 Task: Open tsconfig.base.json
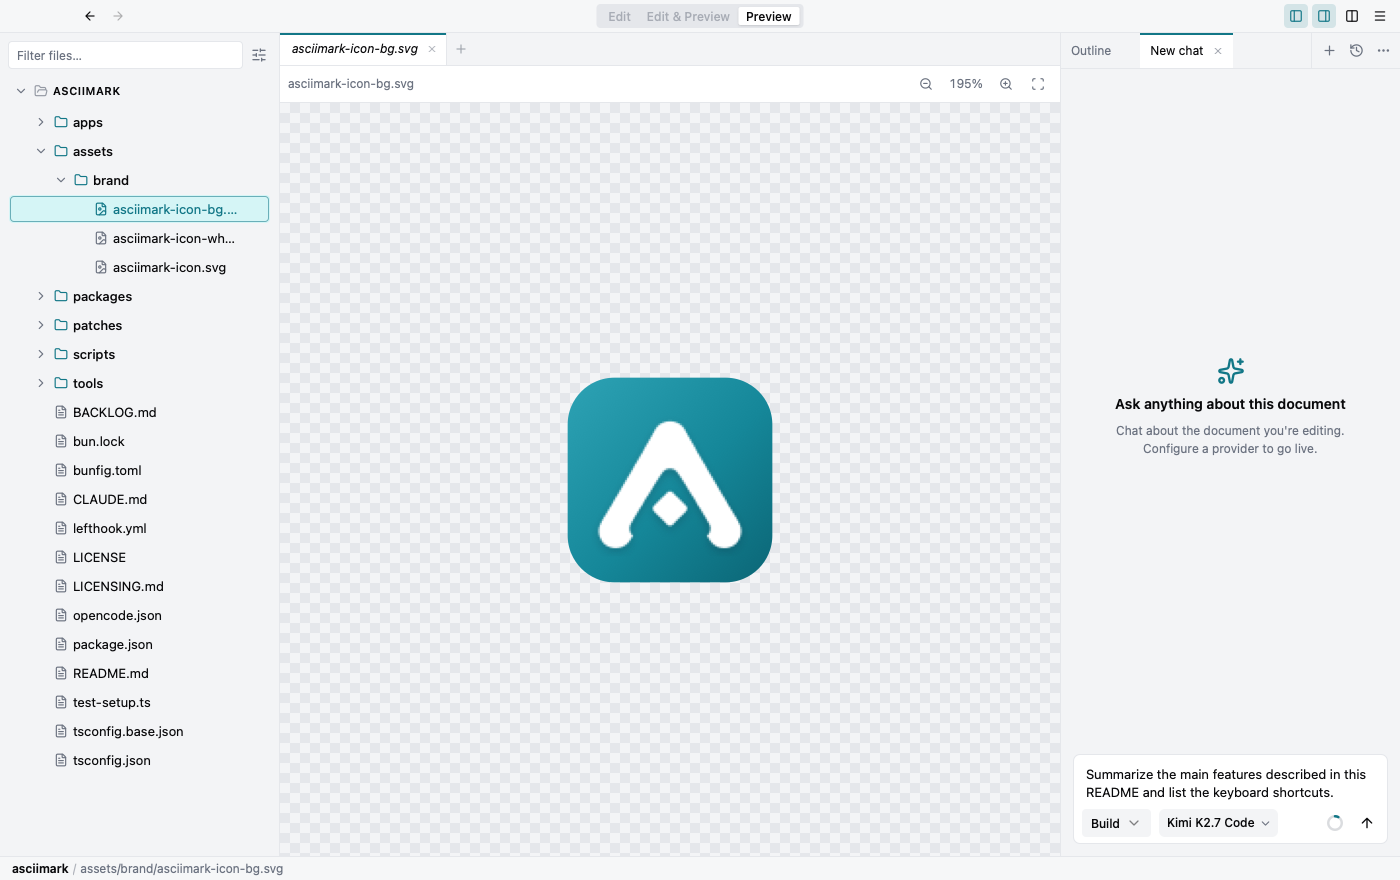(139, 731)
